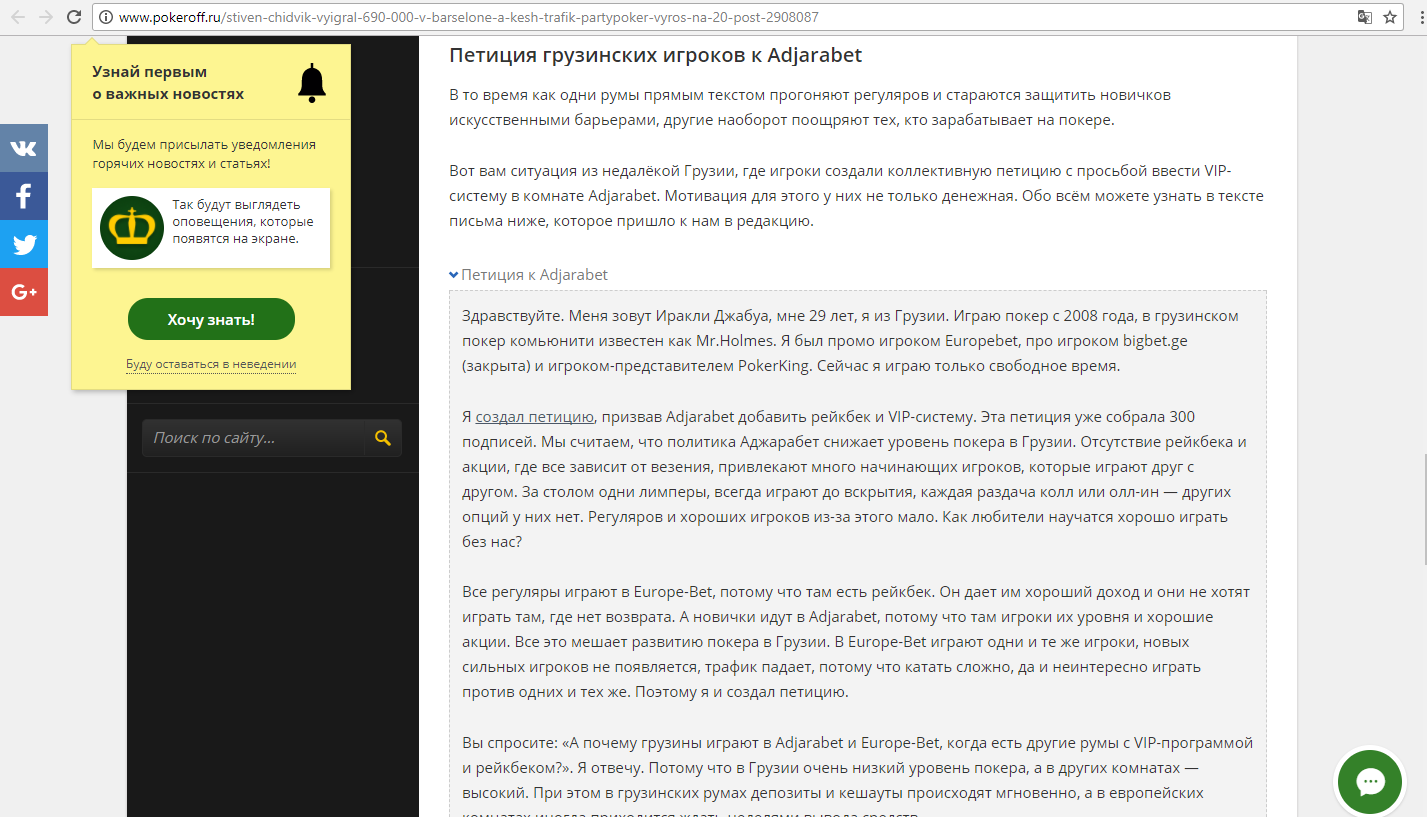Click the yellow crown notification logo
The width and height of the screenshot is (1427, 817).
pos(132,228)
